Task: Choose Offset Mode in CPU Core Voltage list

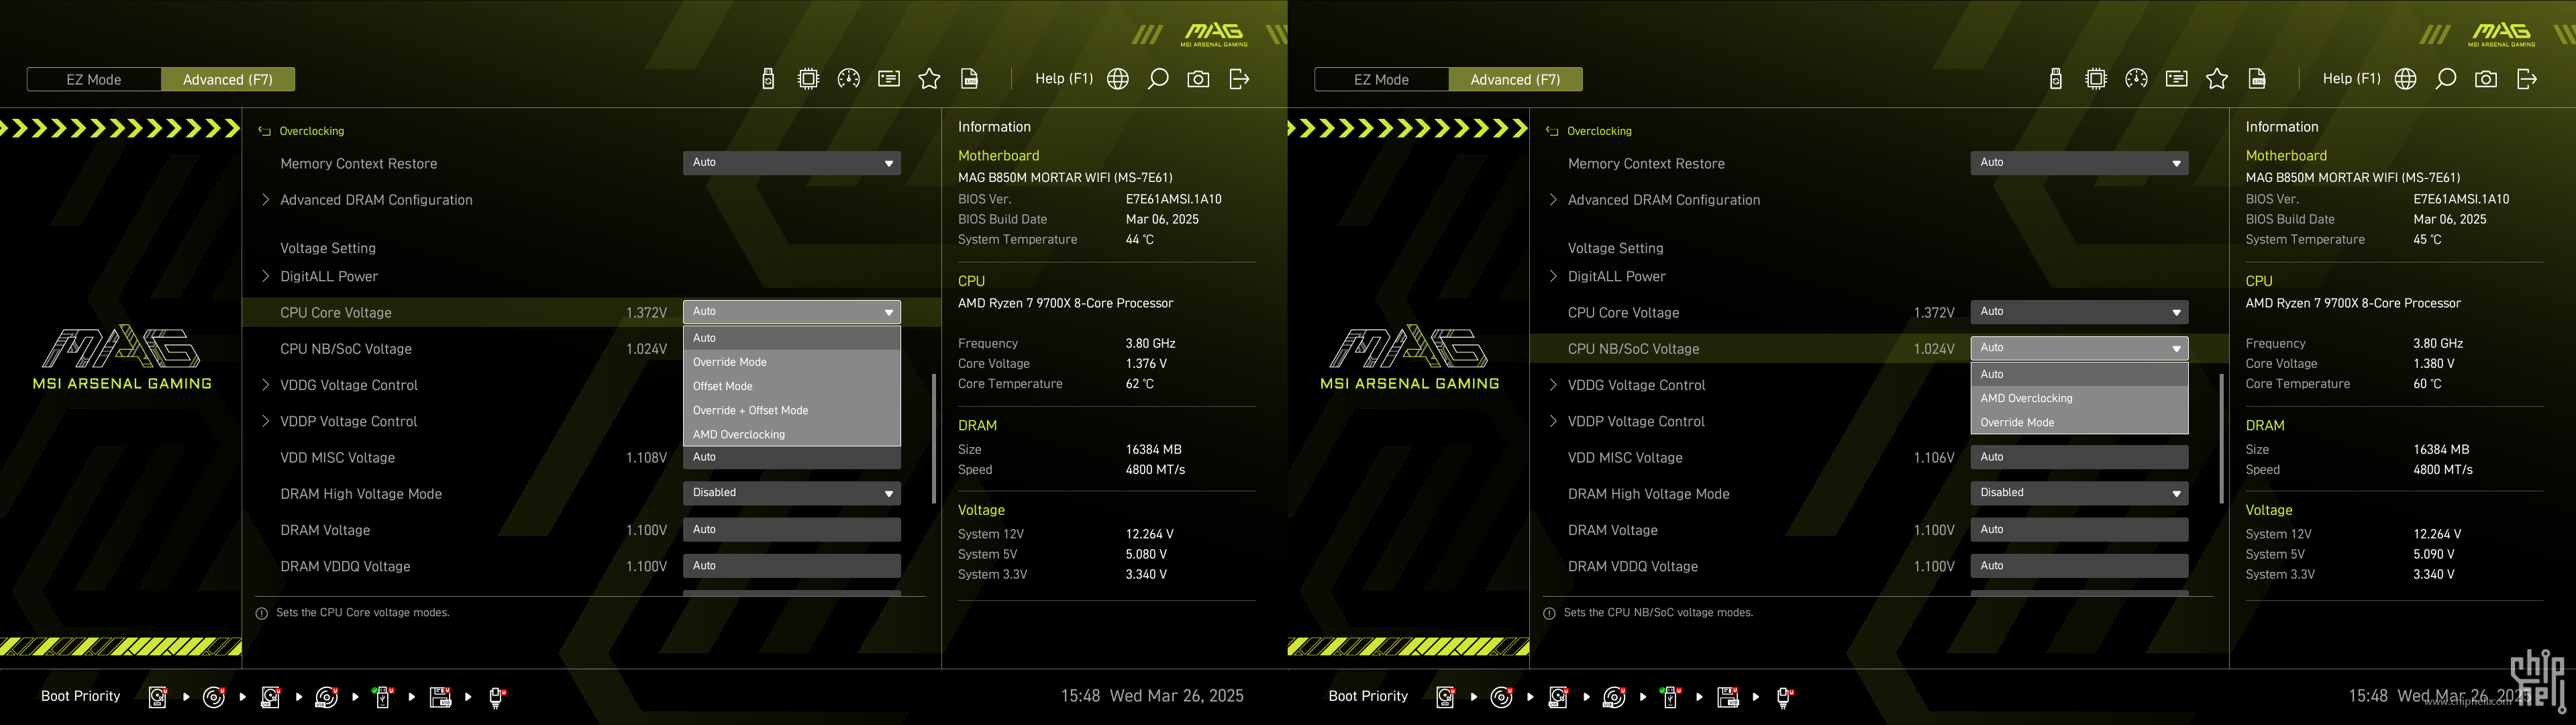Action: click(x=792, y=386)
